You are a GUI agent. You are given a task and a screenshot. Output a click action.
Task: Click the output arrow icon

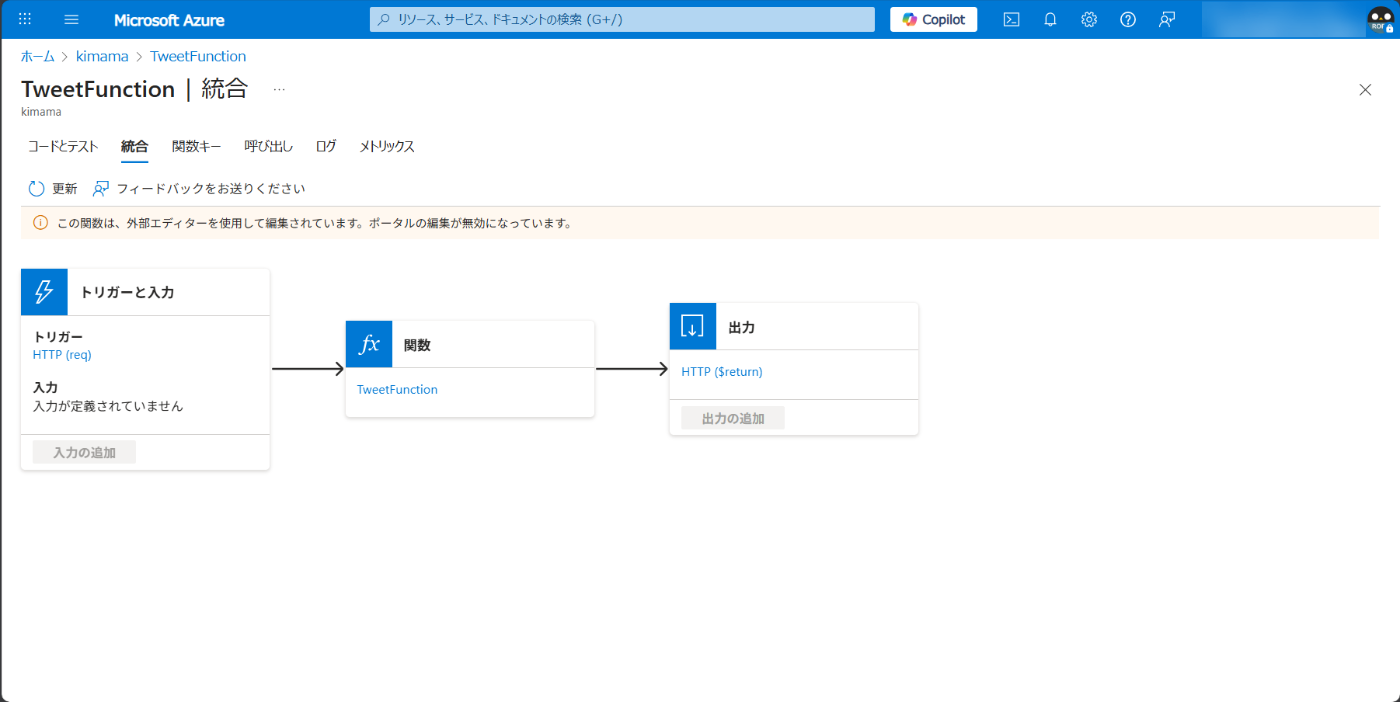693,326
